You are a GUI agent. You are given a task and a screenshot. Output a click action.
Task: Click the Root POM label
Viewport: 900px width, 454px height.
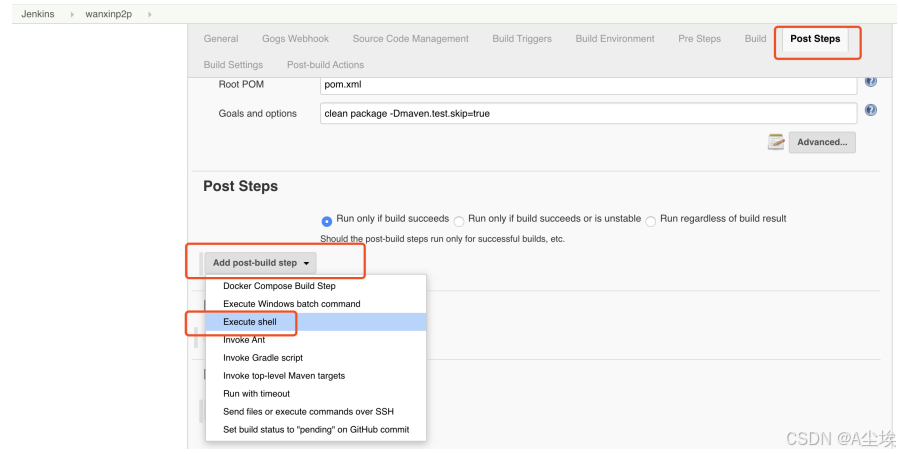click(241, 84)
